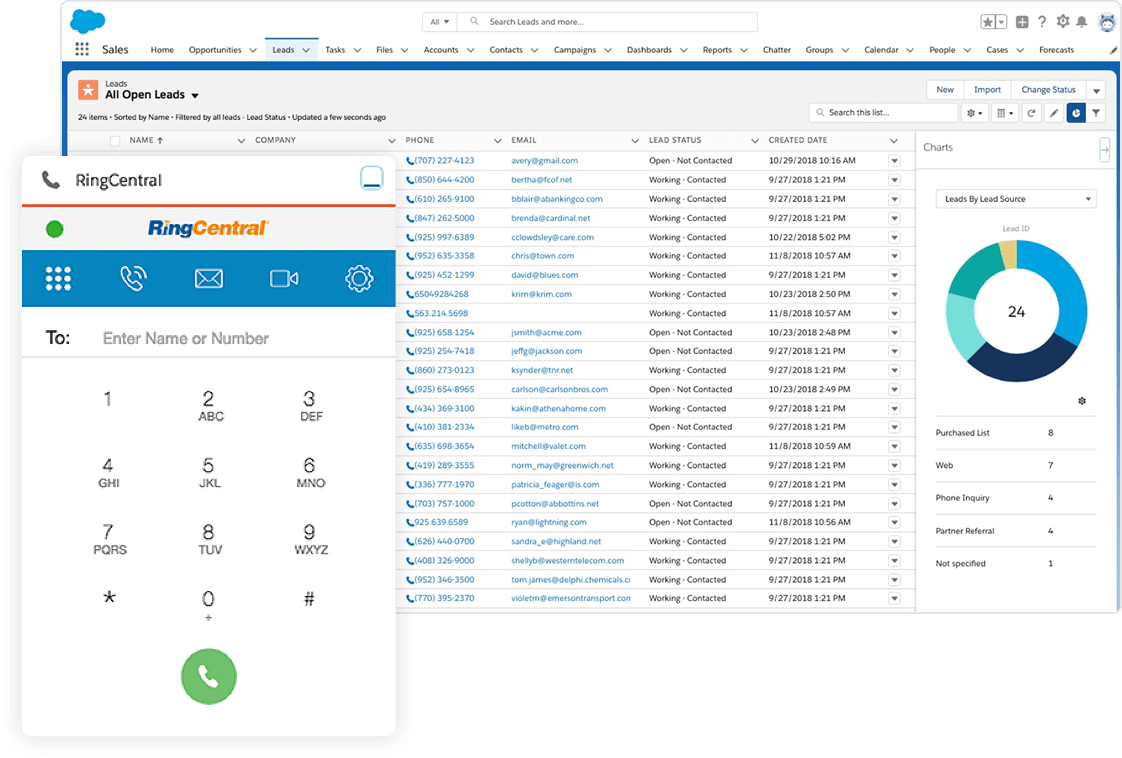Click the Change Status button
Viewport: 1122px width, 758px height.
point(1048,90)
